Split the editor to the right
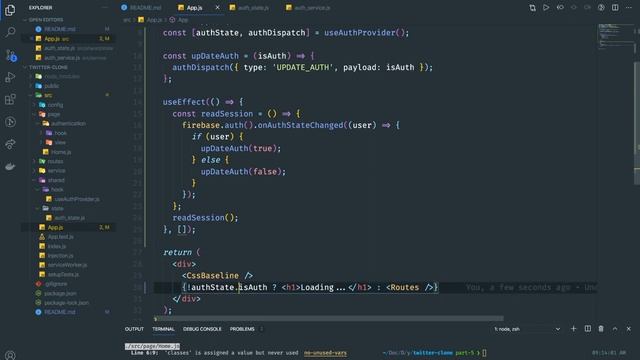 pyautogui.click(x=615, y=7)
